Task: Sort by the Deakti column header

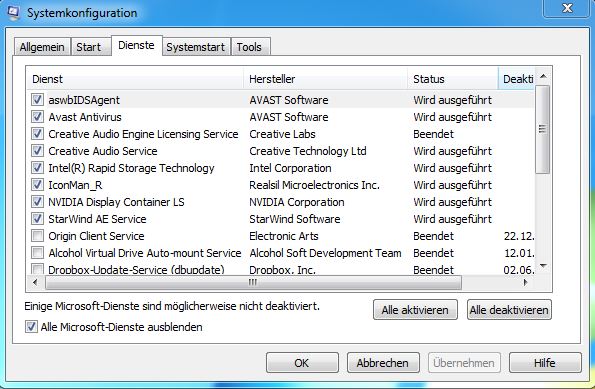Action: tap(516, 79)
